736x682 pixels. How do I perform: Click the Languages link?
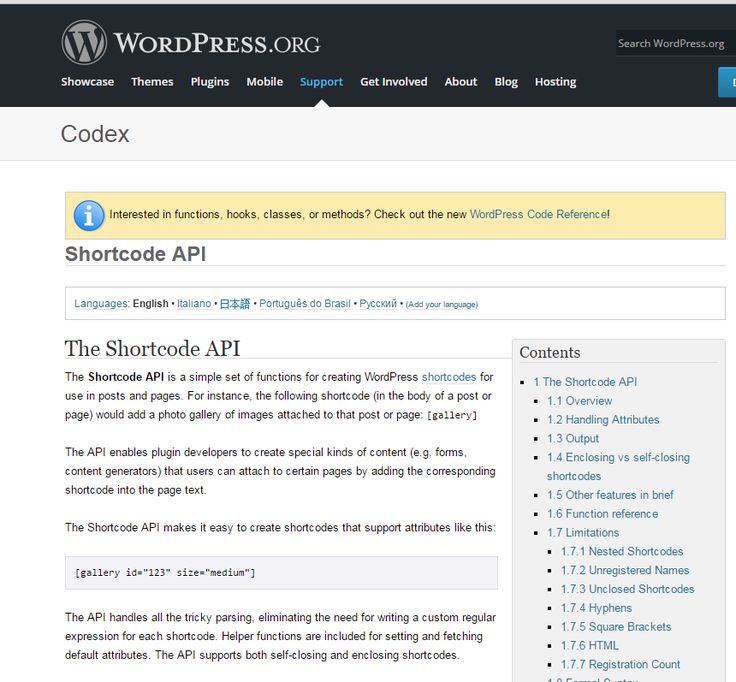pyautogui.click(x=100, y=304)
